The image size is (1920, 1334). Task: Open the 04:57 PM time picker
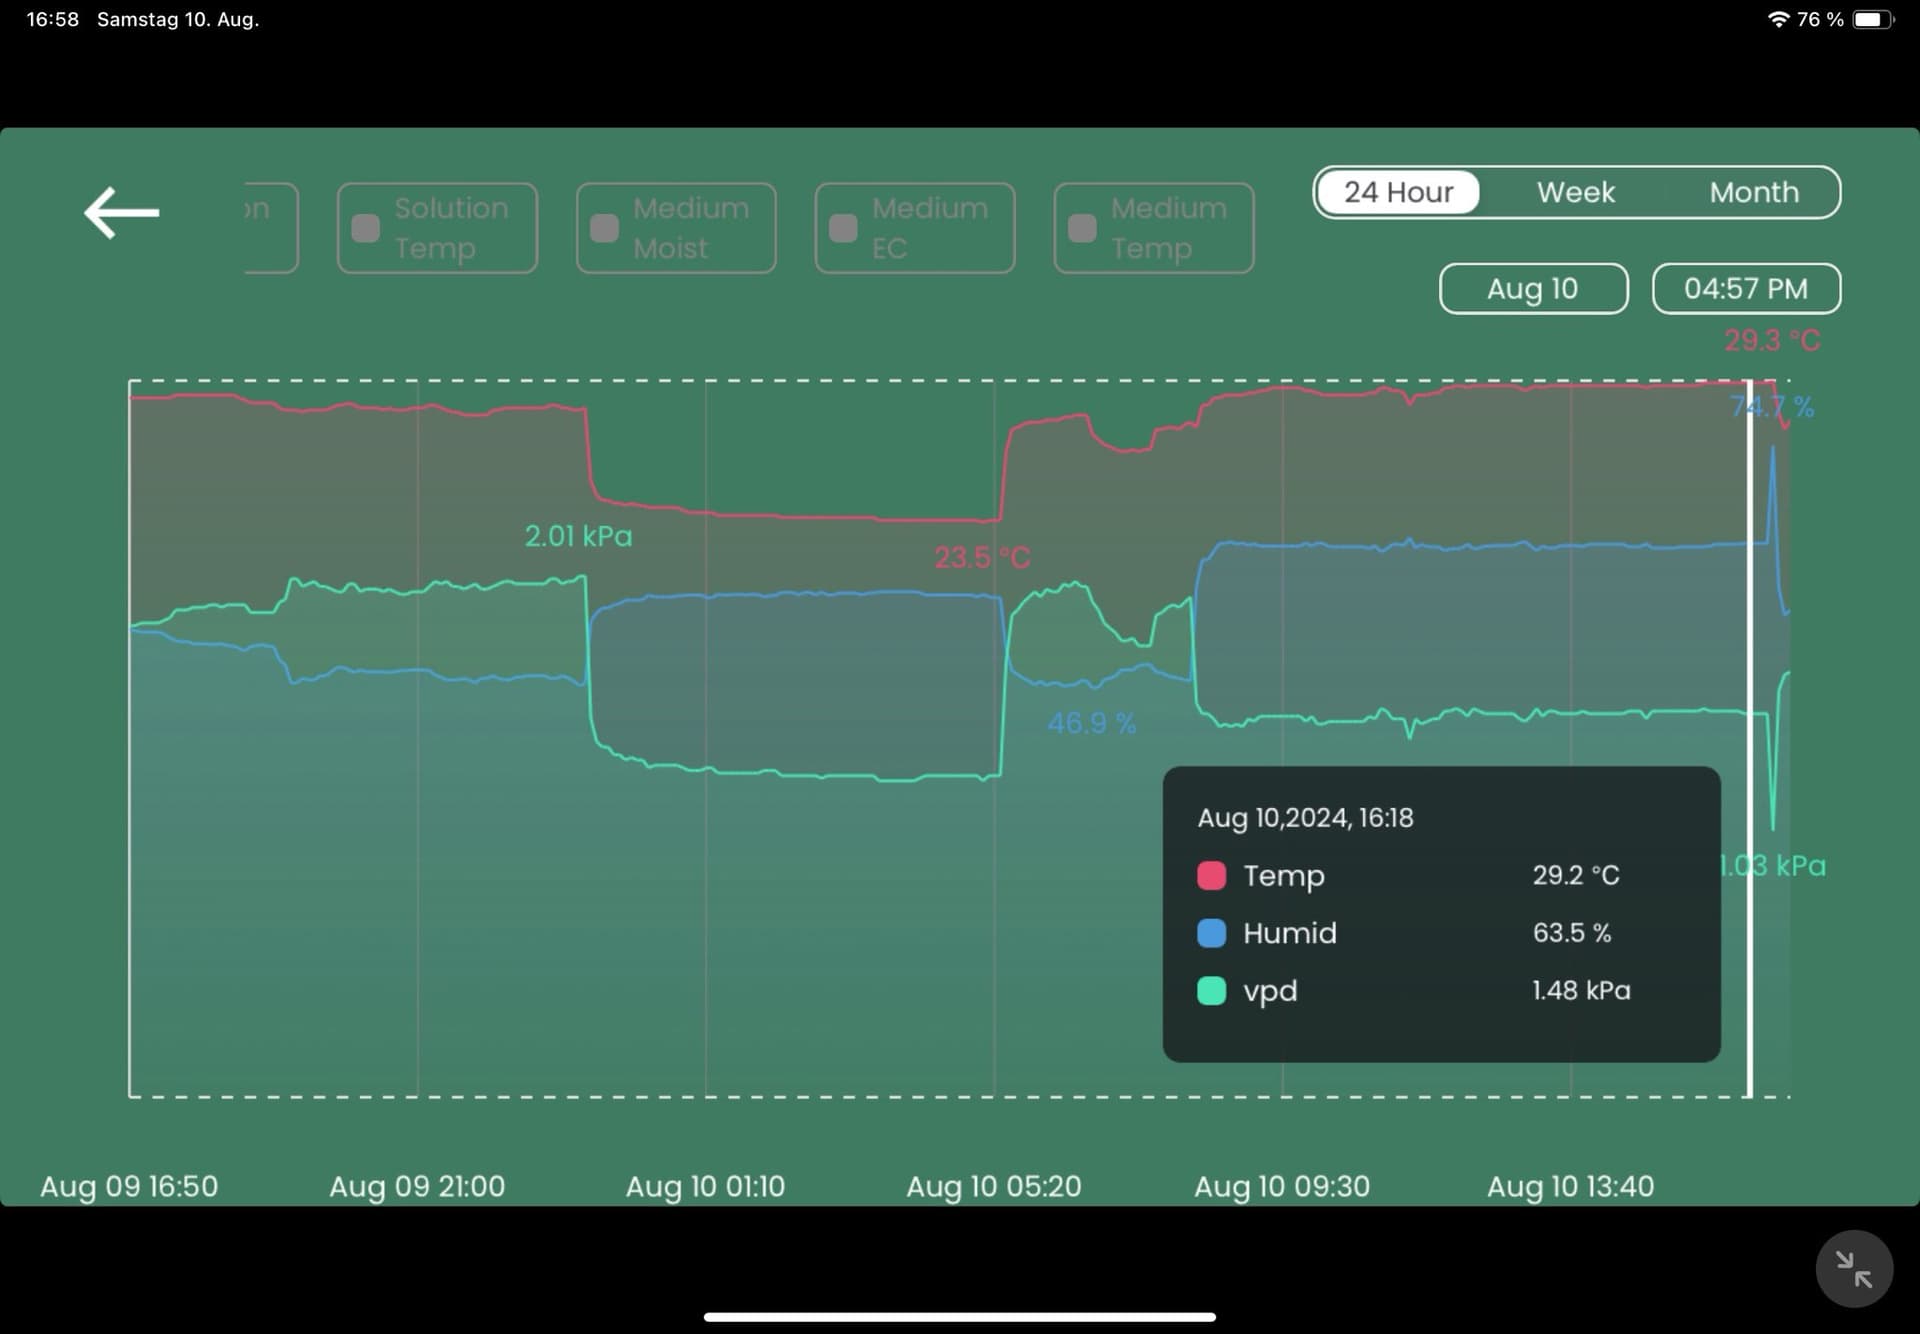pyautogui.click(x=1745, y=289)
